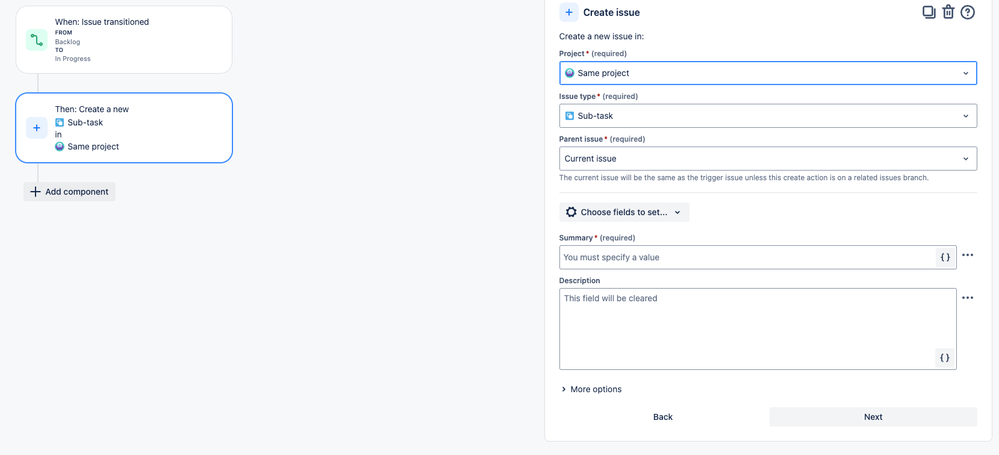Open the Issue type dropdown showing Sub-task

[768, 116]
